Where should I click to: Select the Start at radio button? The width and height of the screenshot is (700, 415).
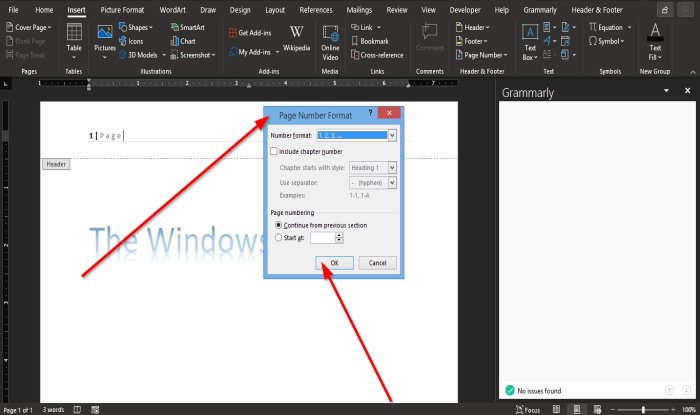(279, 237)
